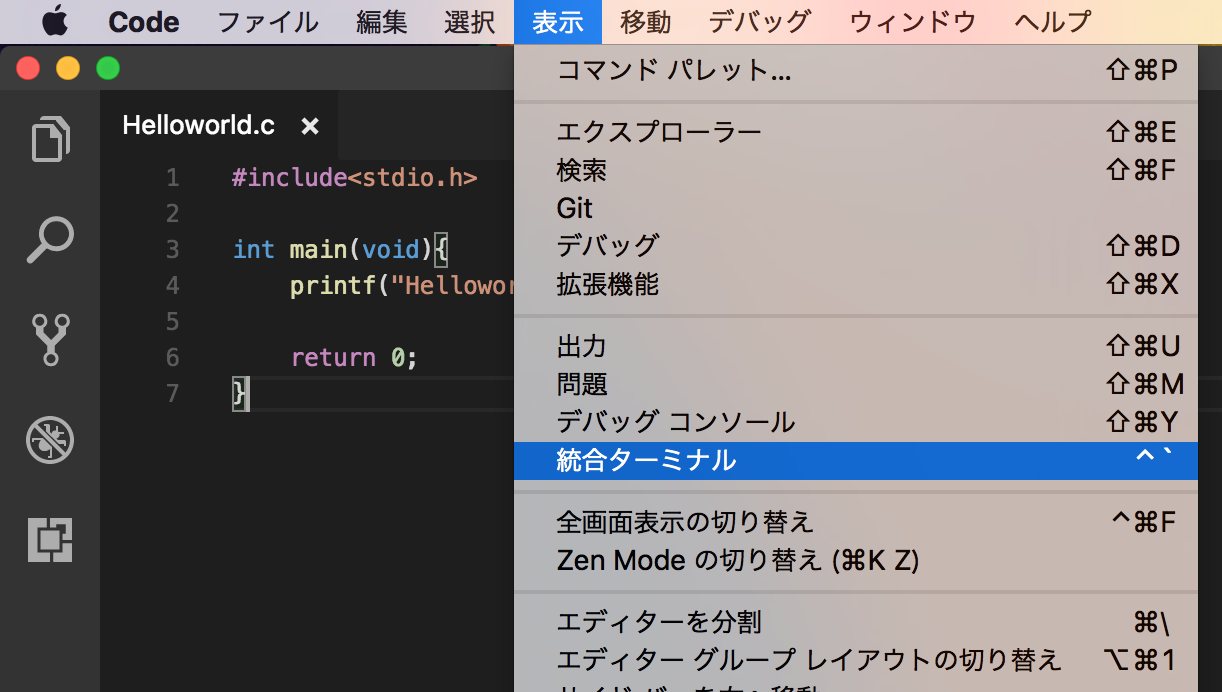Choose Git from the dropdown menu
1222x692 pixels.
coord(856,209)
